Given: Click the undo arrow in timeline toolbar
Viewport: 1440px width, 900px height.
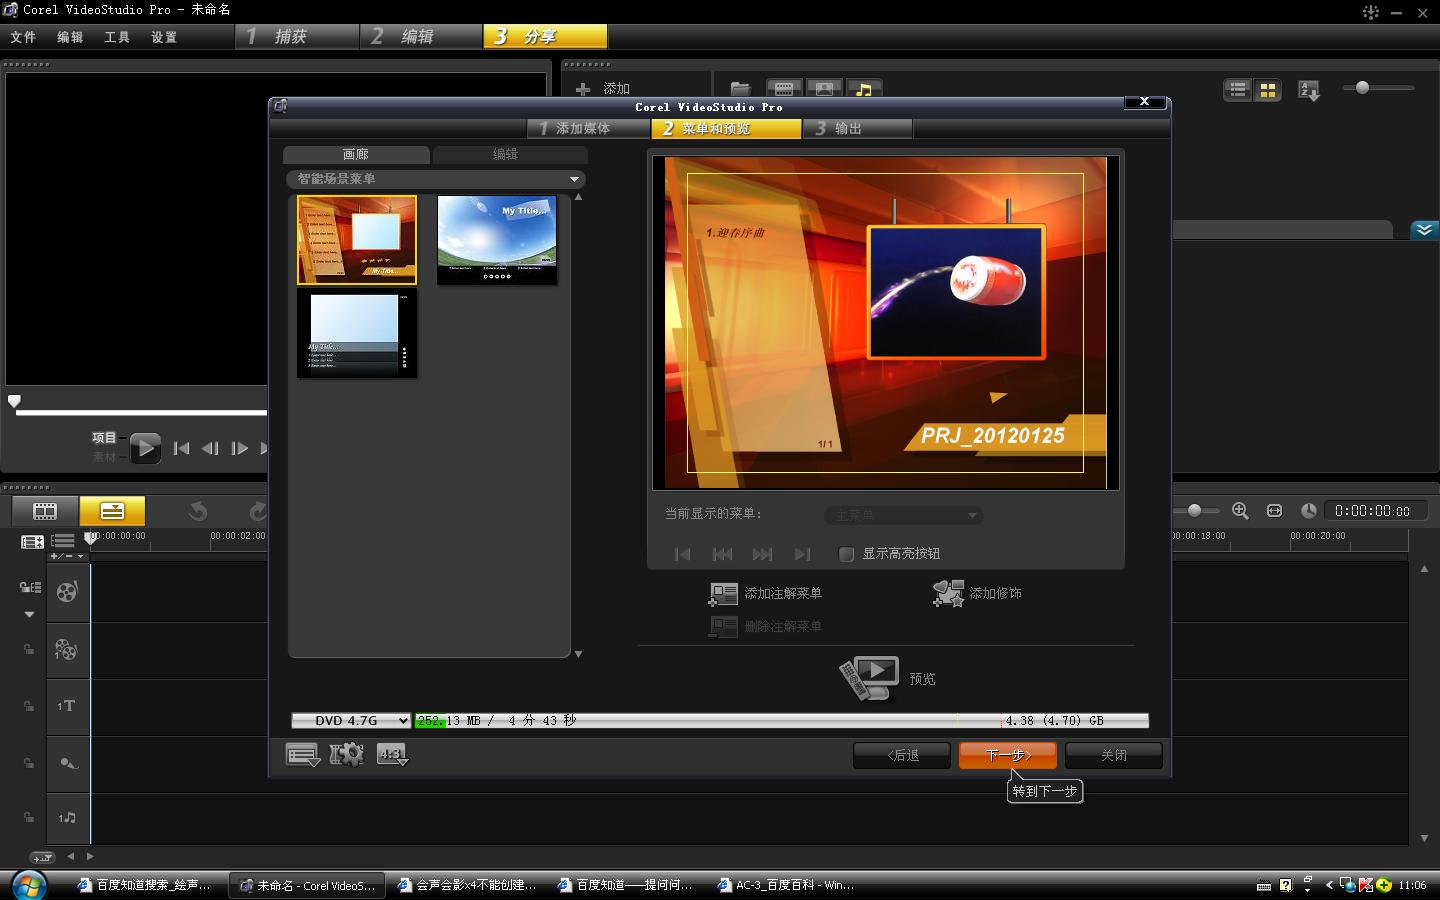Looking at the screenshot, I should [x=197, y=511].
